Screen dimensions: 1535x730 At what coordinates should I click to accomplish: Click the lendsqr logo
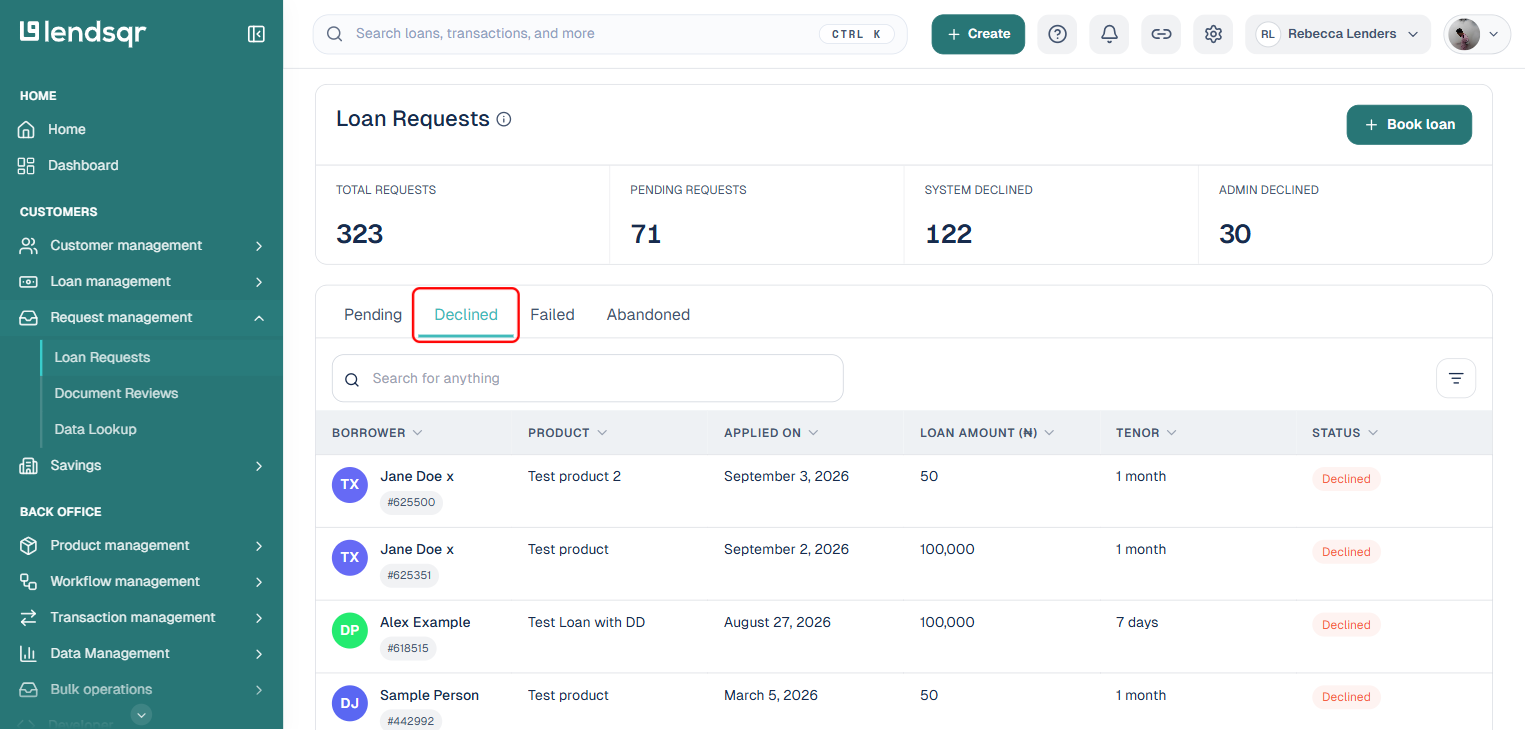[83, 33]
